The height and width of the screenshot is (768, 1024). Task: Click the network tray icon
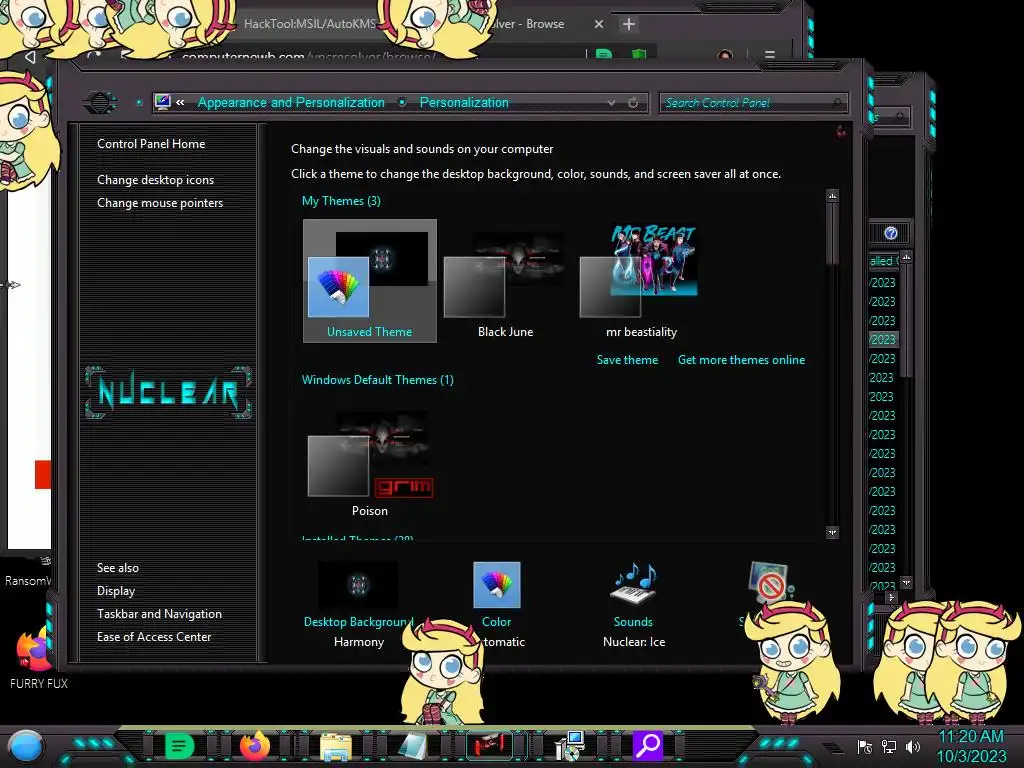pyautogui.click(x=889, y=746)
